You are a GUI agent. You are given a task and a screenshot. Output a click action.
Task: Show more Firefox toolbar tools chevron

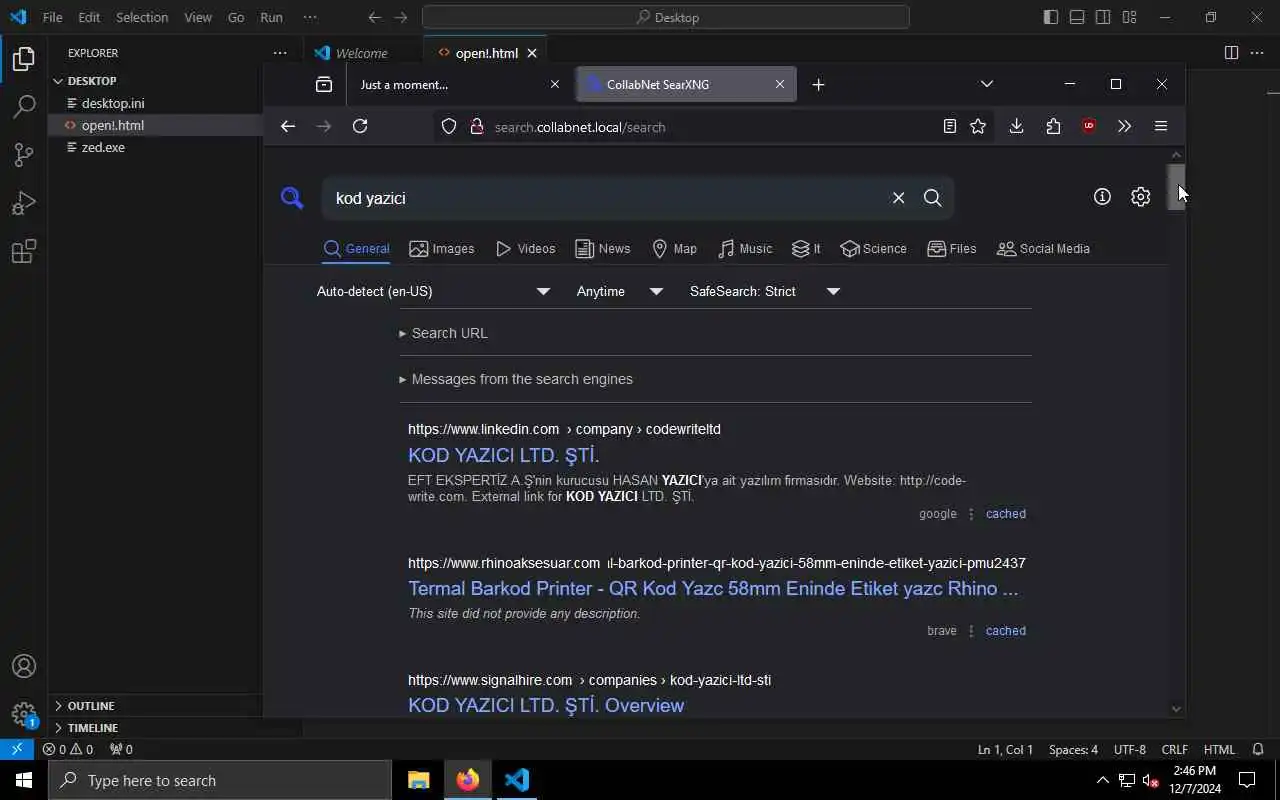click(x=1125, y=126)
